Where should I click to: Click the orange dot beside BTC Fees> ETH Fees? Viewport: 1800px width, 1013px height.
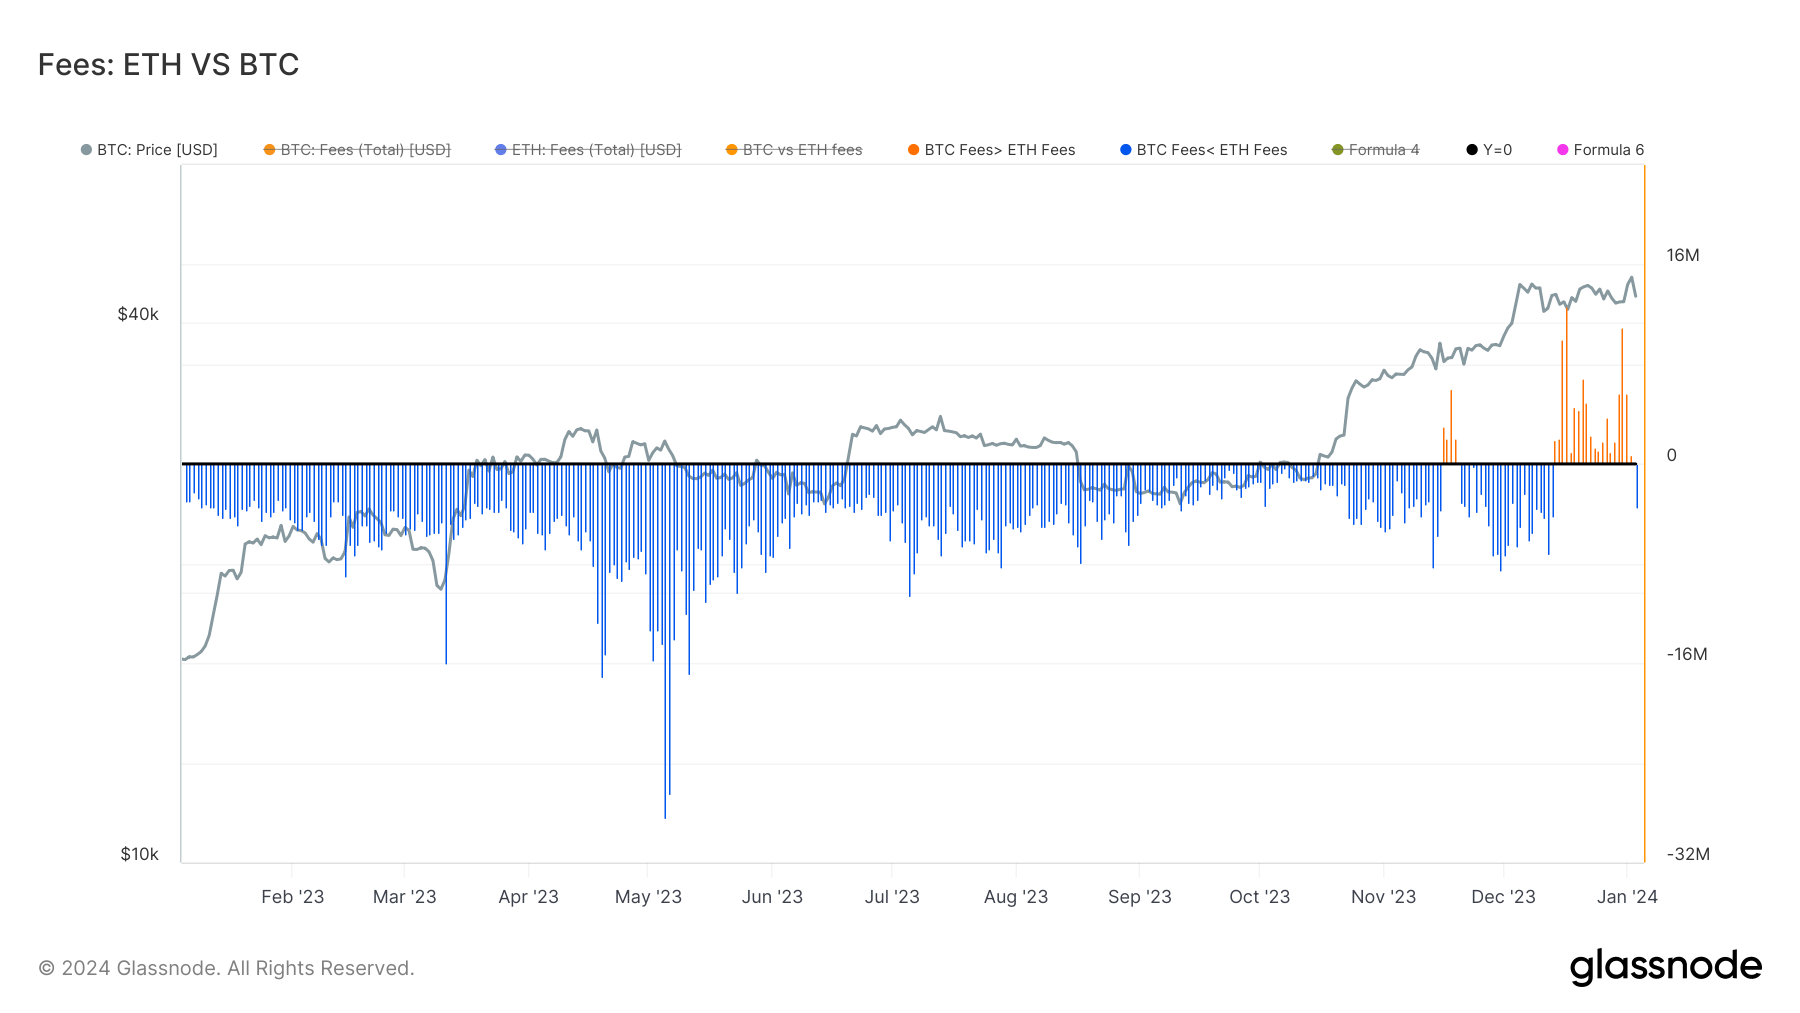[x=914, y=150]
